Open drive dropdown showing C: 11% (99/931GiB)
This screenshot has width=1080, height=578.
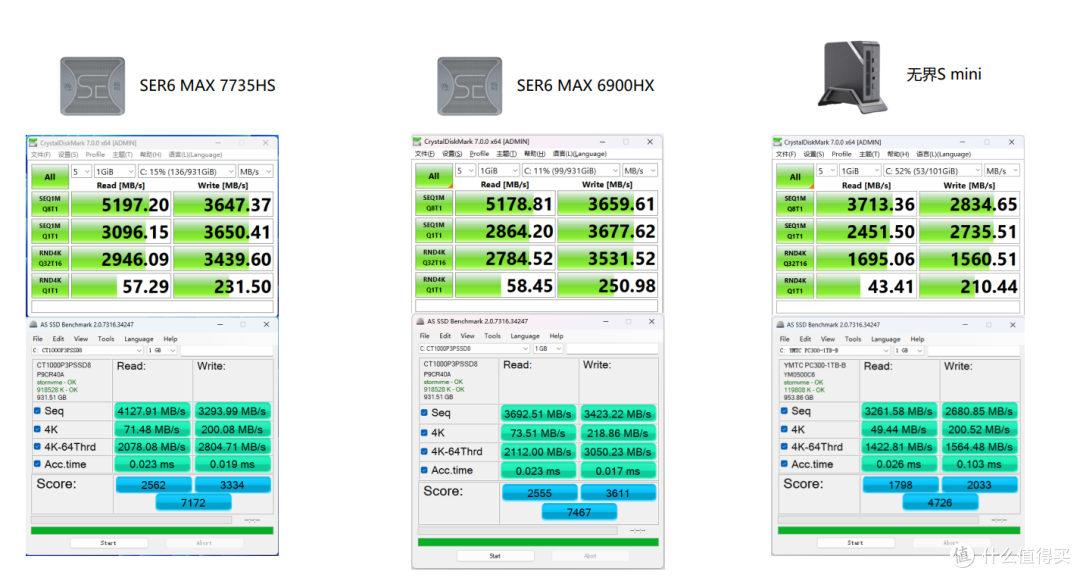pos(570,170)
